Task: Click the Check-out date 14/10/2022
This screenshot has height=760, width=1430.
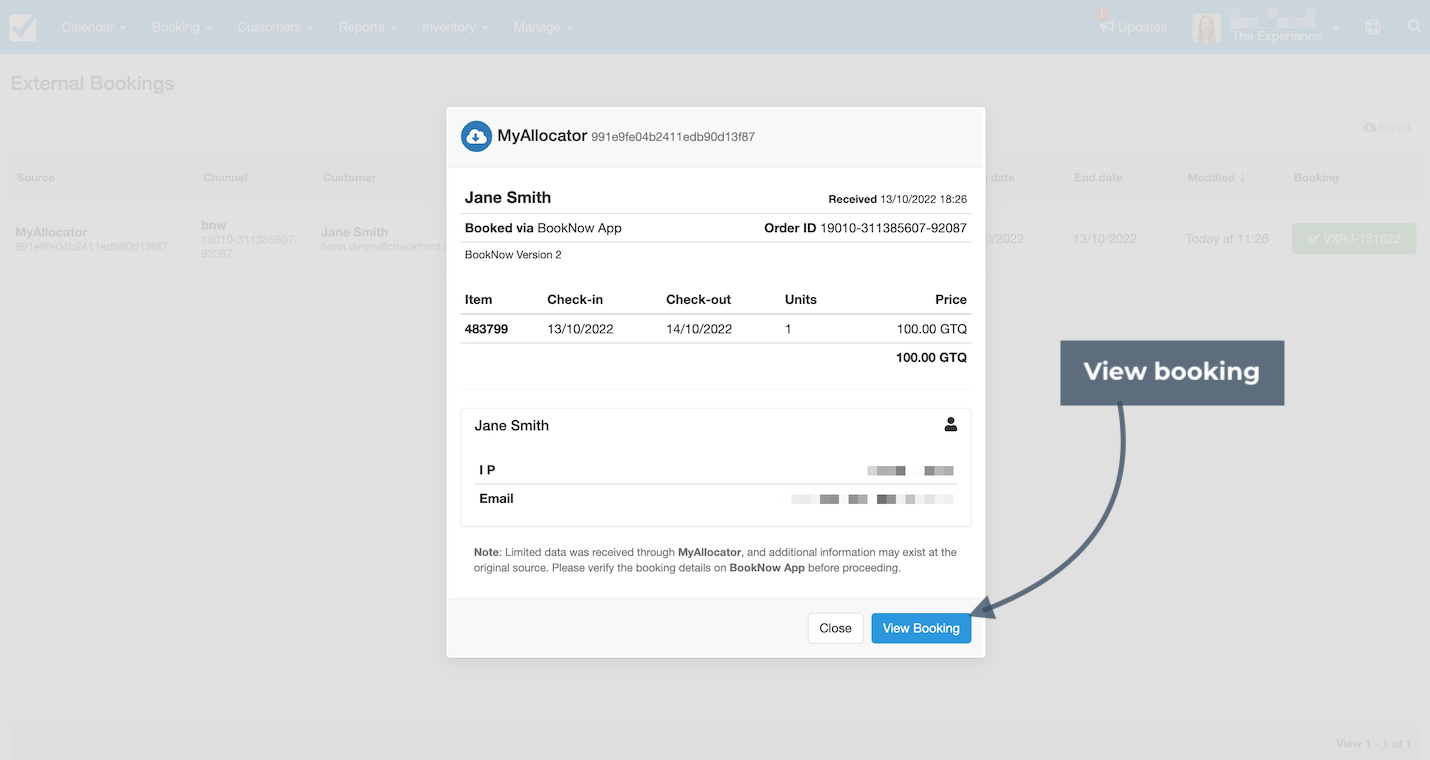Action: 699,329
